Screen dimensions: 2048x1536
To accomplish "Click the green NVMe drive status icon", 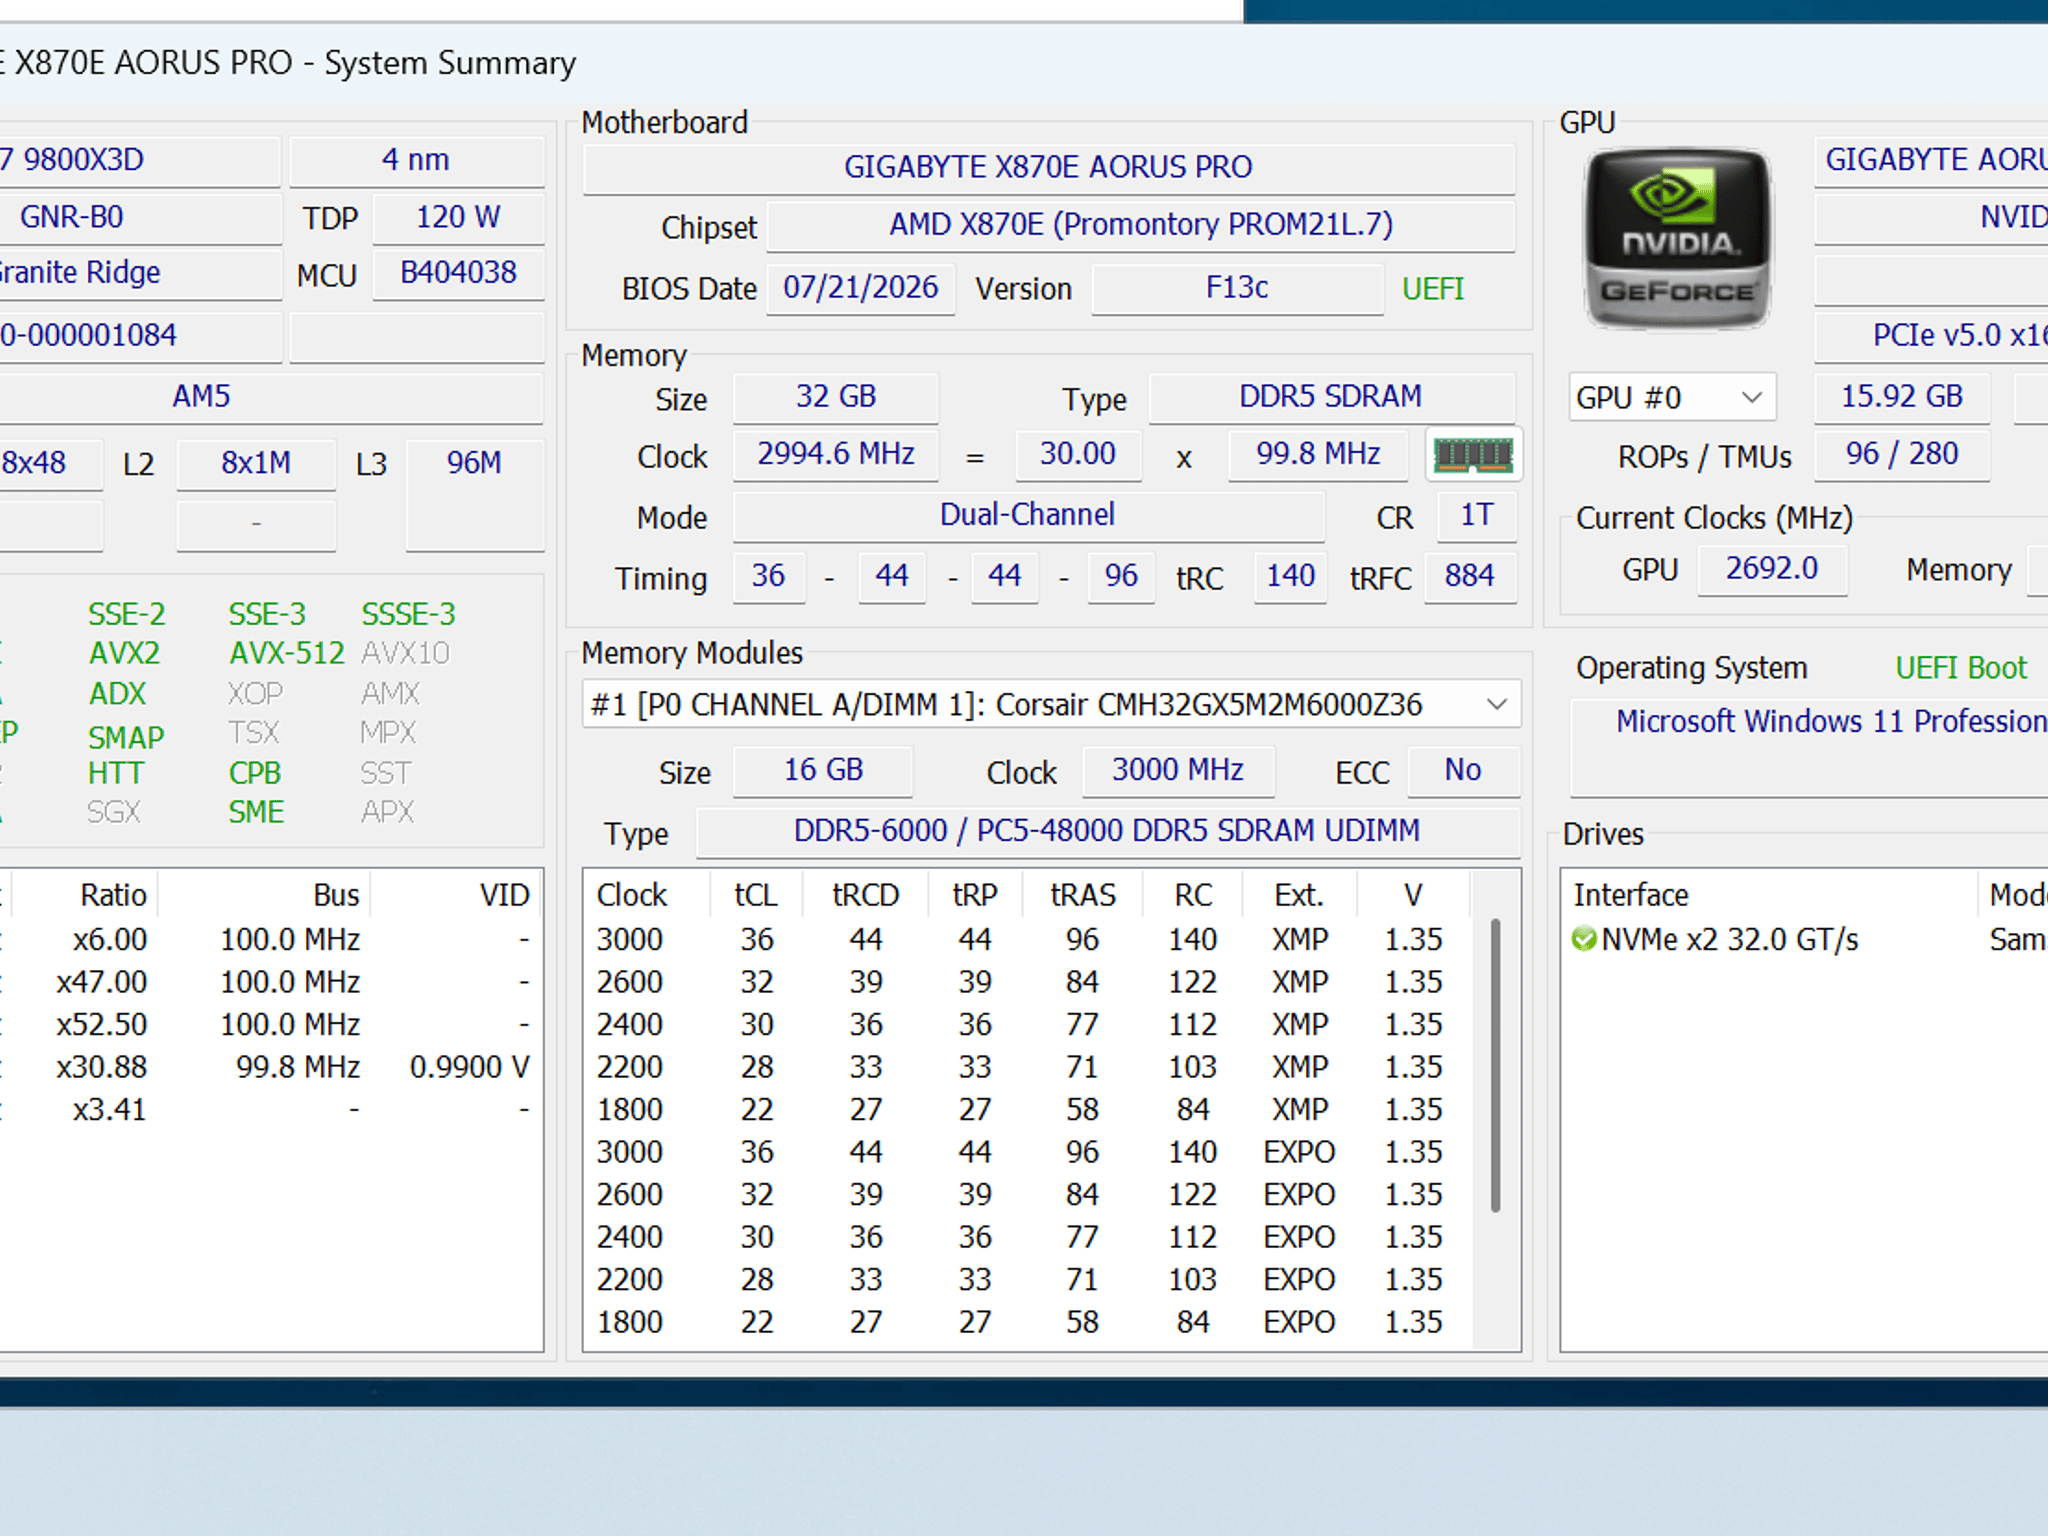I will pyautogui.click(x=1584, y=940).
